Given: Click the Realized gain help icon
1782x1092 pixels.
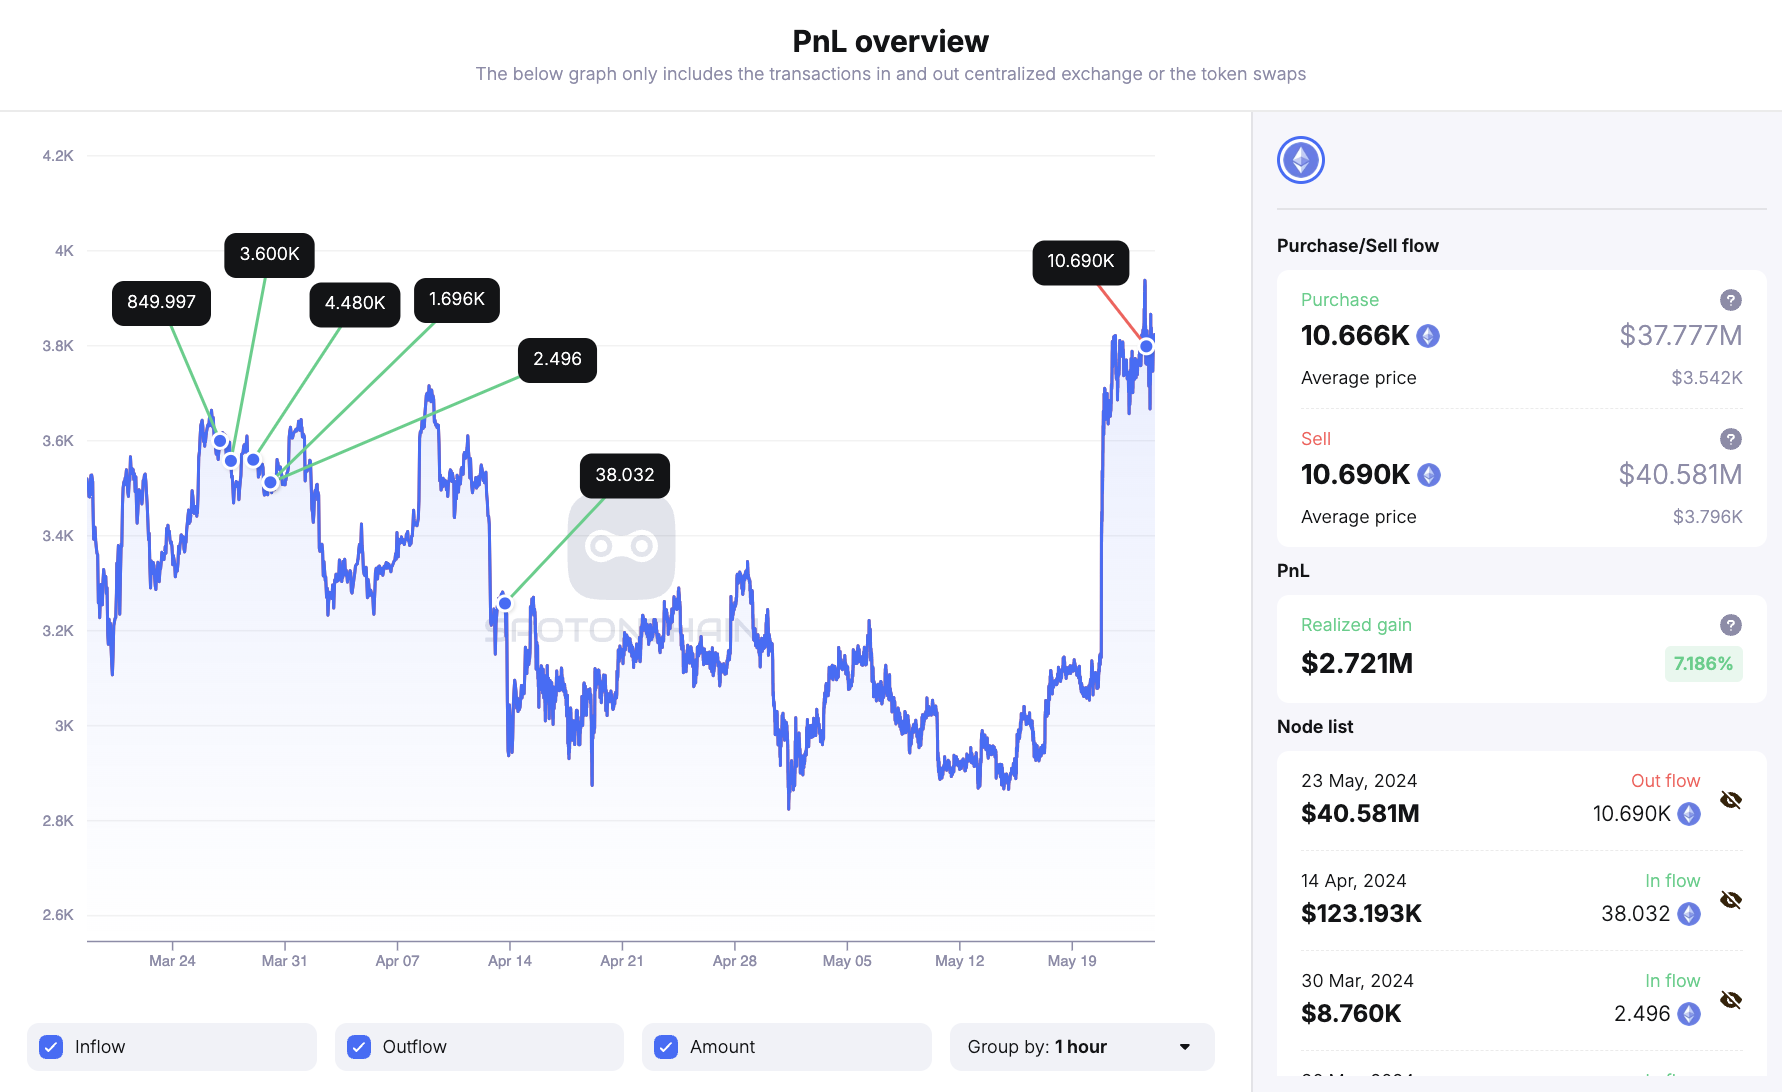Looking at the screenshot, I should (1730, 625).
